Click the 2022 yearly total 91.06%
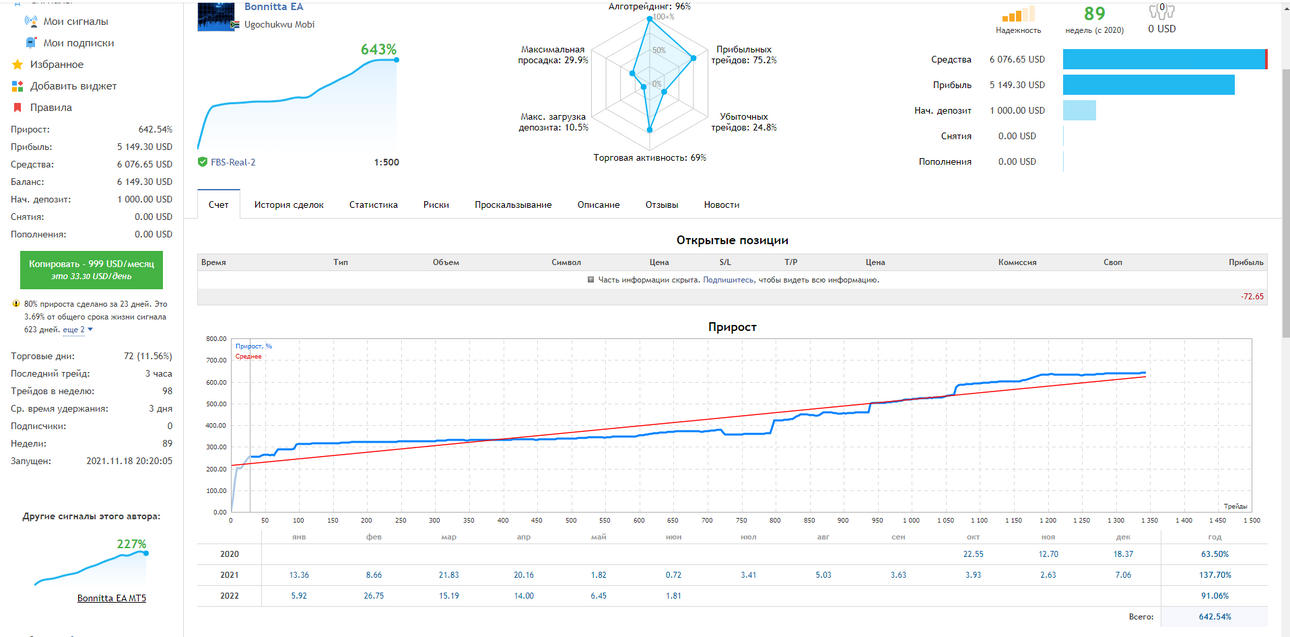Screen dimensions: 1290x637 click(x=1215, y=596)
